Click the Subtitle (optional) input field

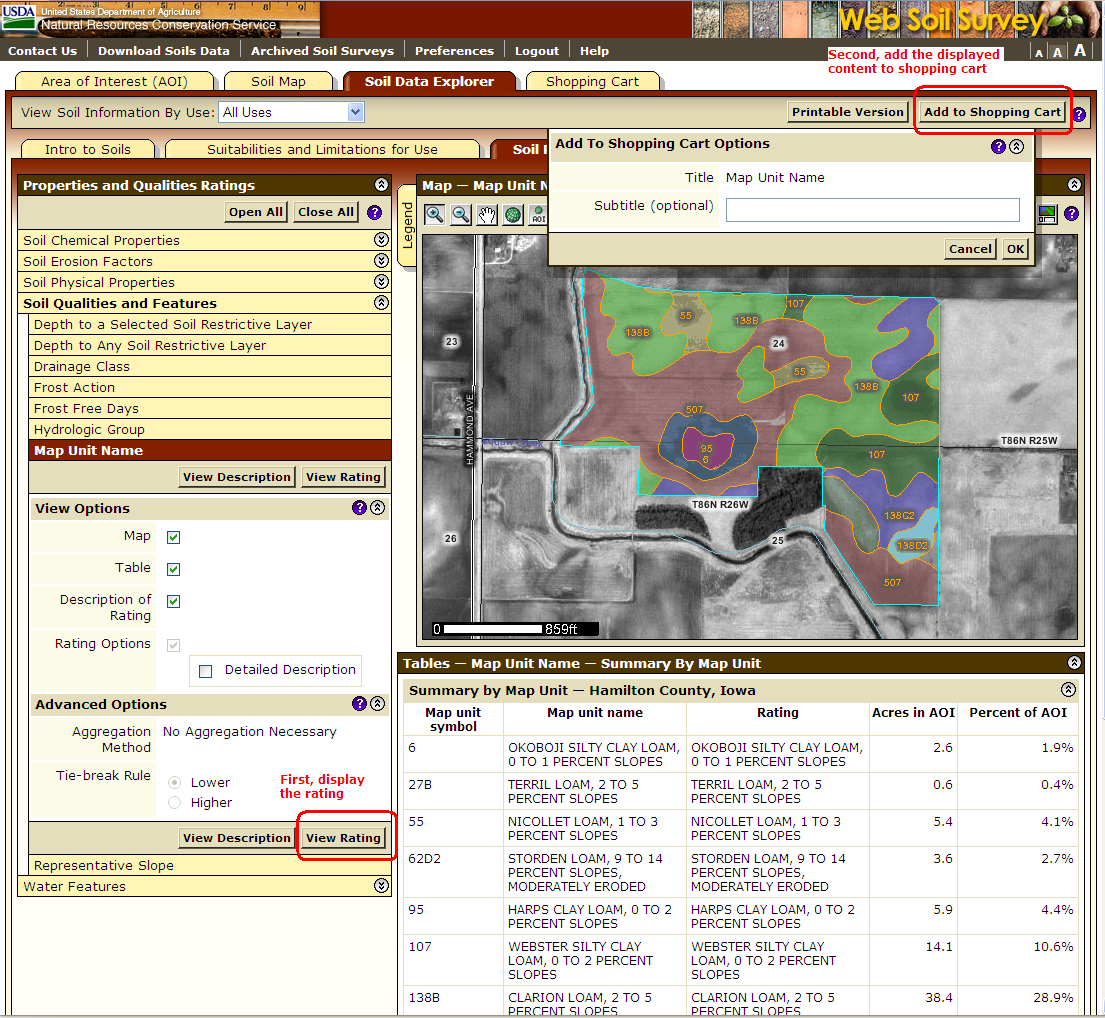[x=872, y=210]
